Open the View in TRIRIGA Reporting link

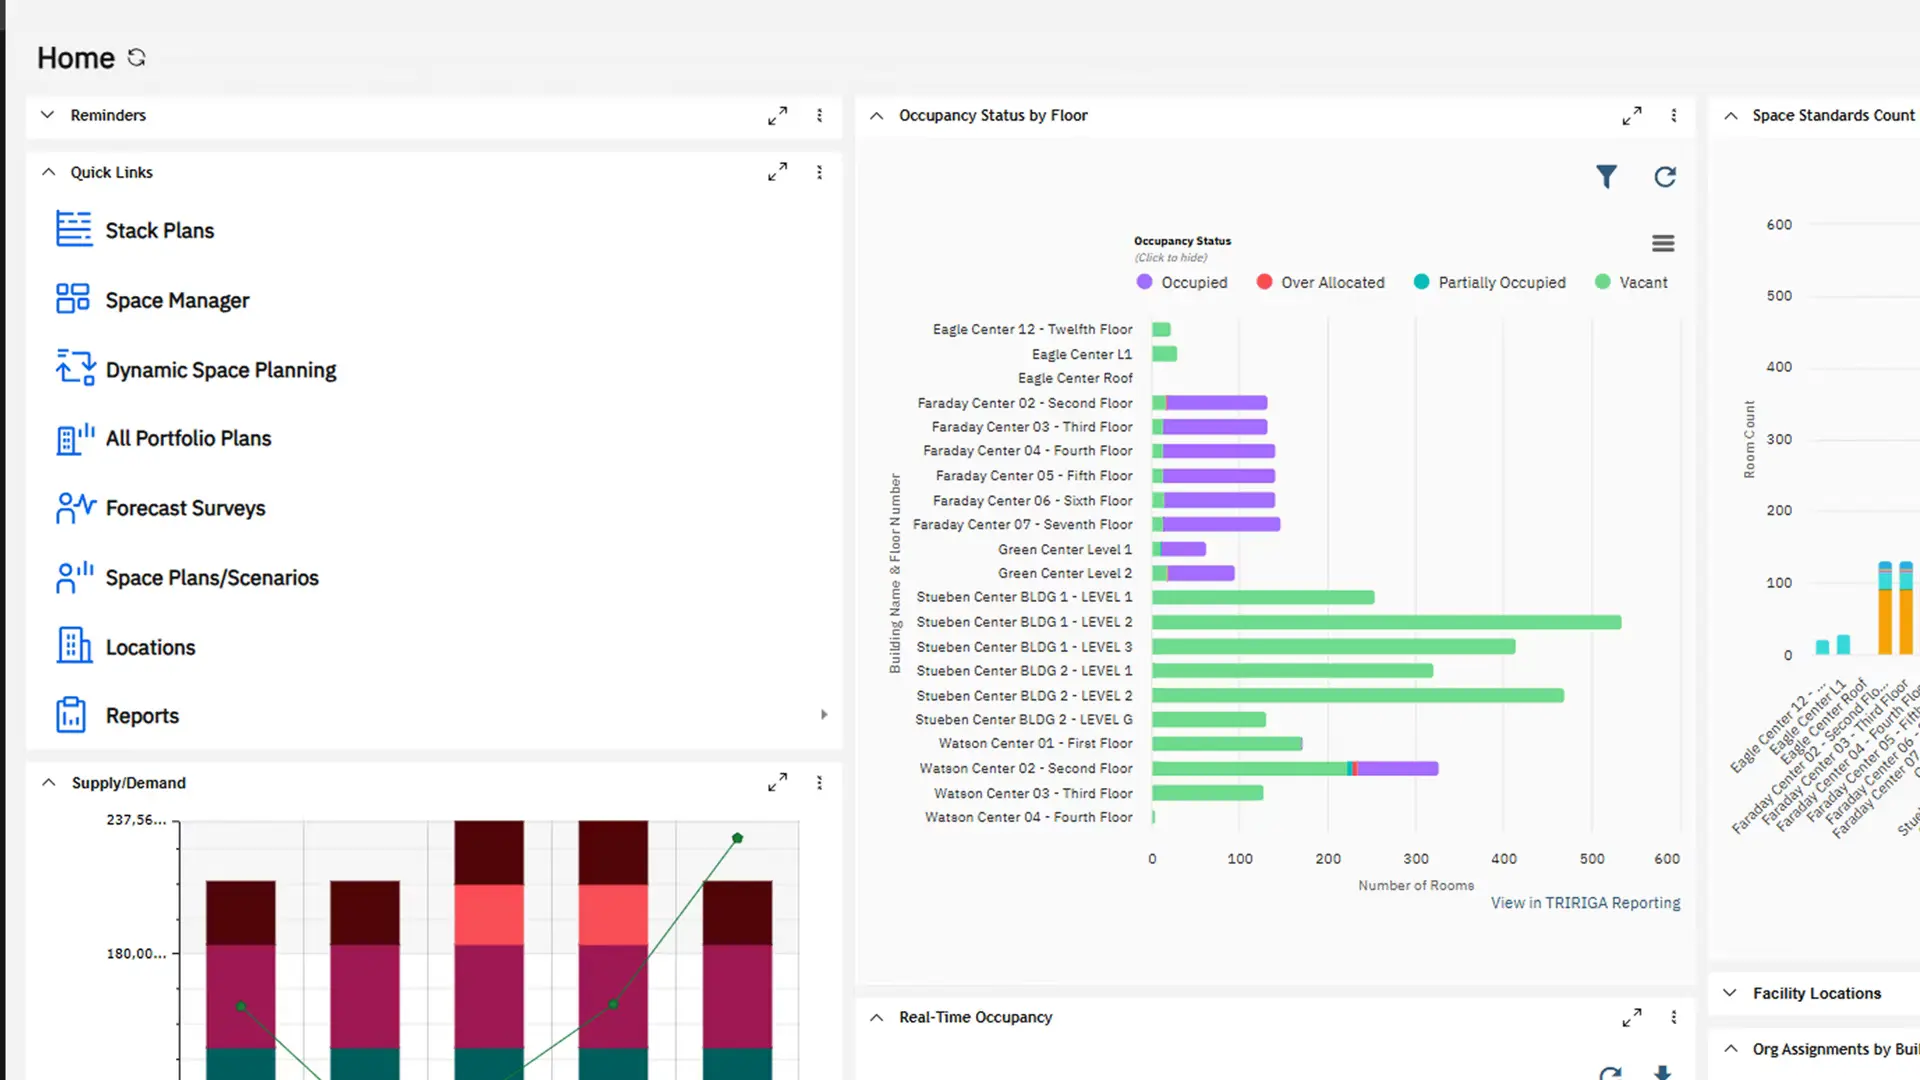1585,902
